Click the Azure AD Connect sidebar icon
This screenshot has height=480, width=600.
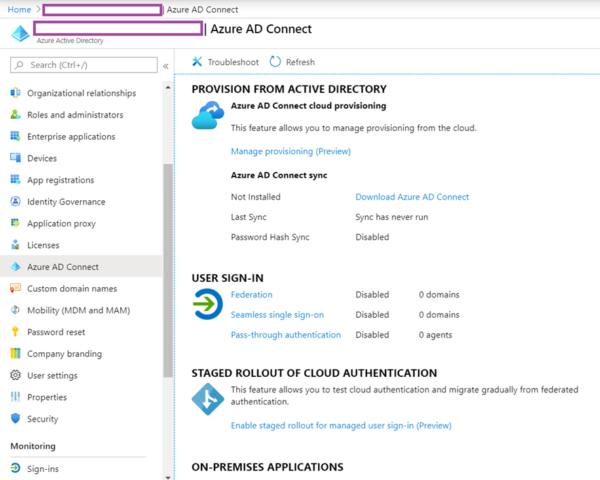[x=15, y=266]
